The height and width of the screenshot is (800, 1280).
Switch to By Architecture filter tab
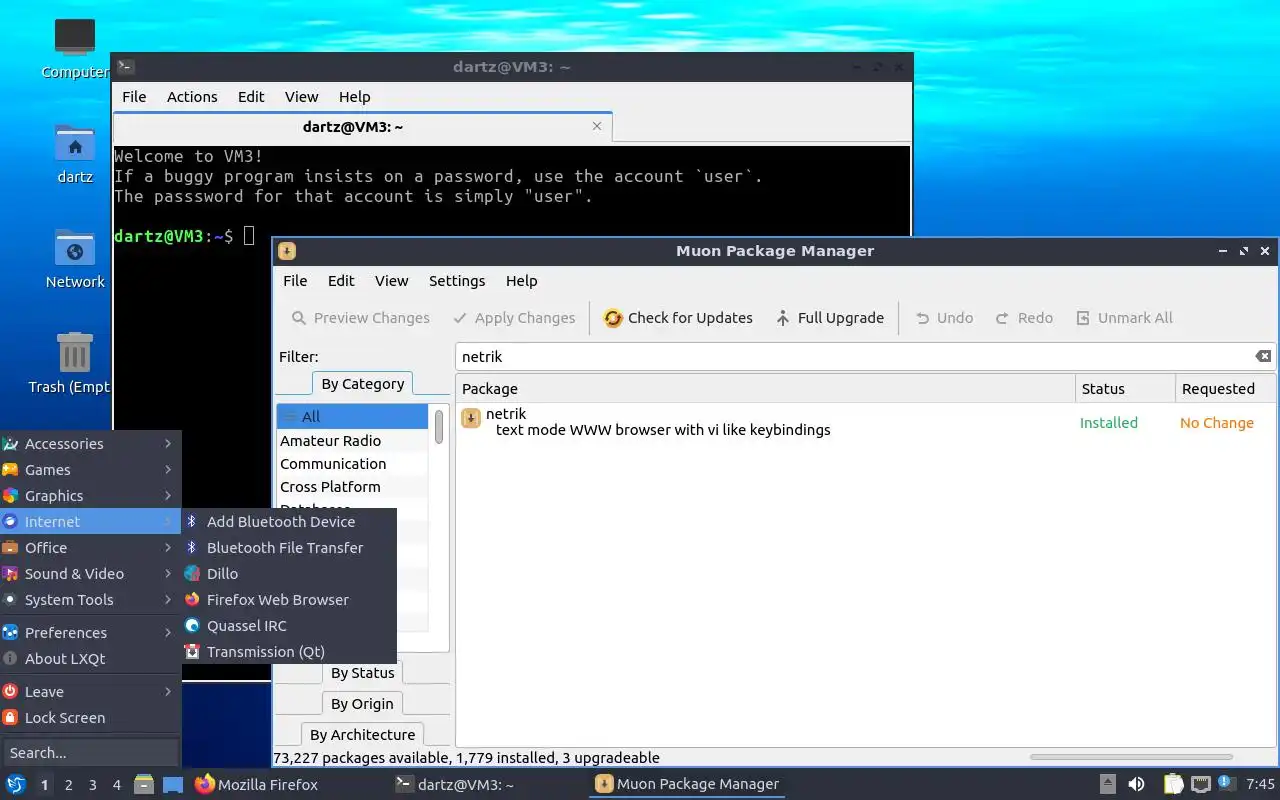362,735
